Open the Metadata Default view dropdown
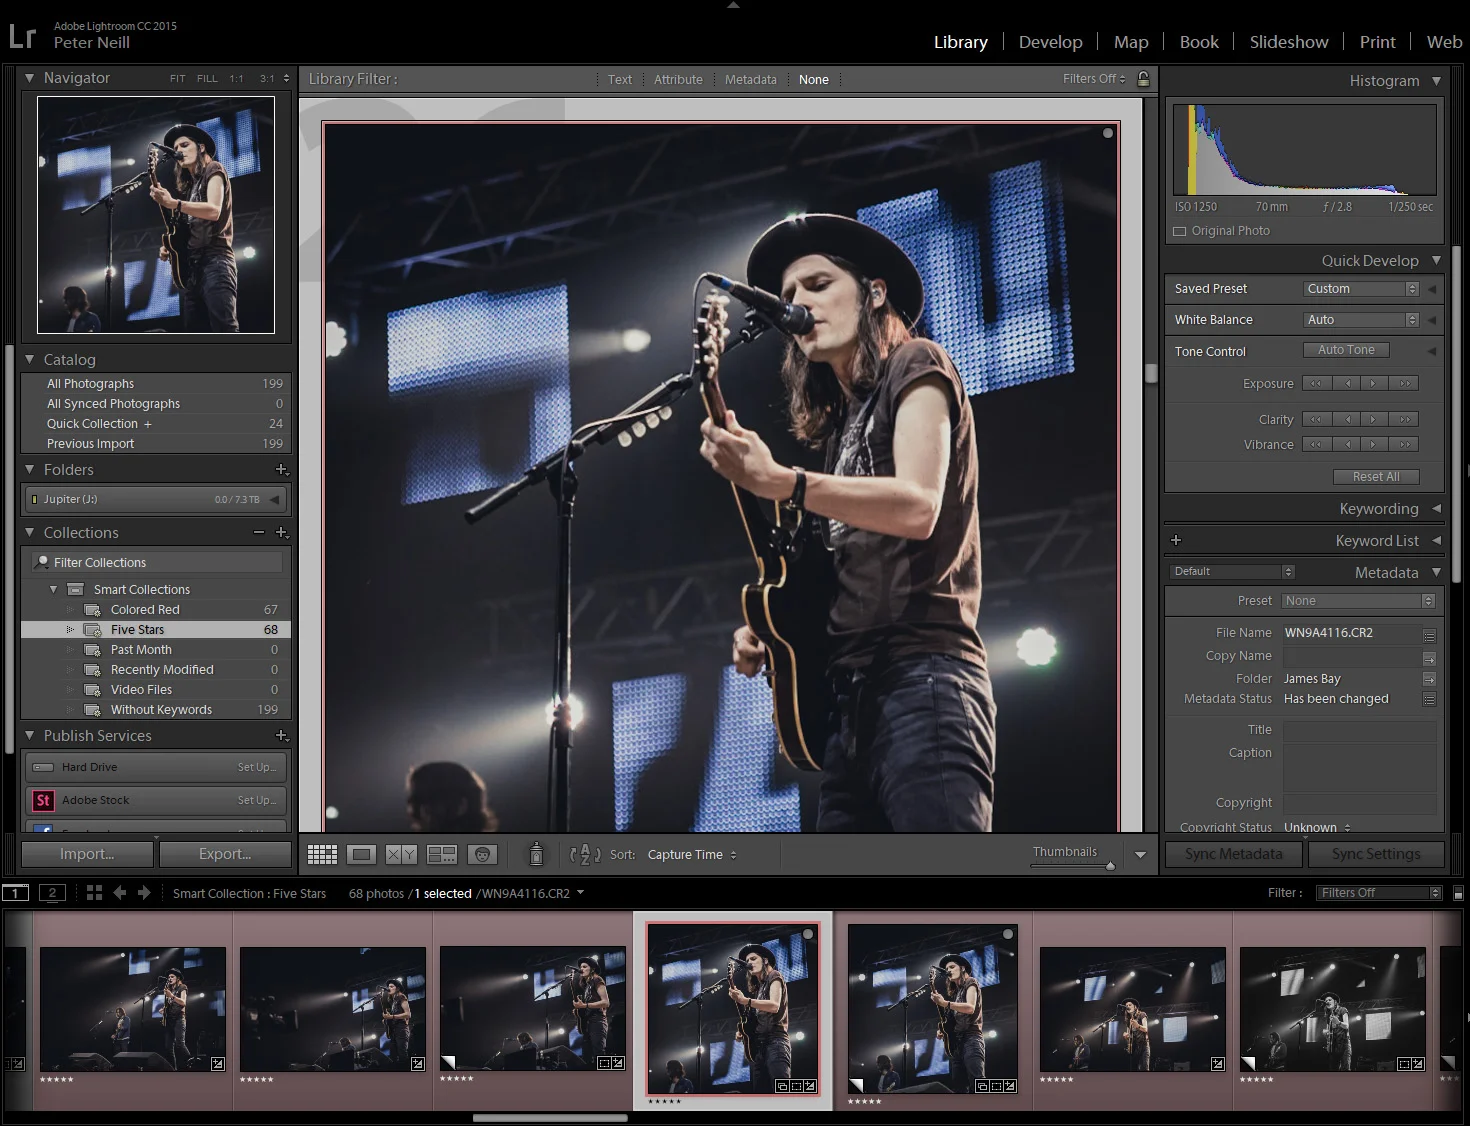Screen dimensions: 1470x1126 pyautogui.click(x=1232, y=572)
